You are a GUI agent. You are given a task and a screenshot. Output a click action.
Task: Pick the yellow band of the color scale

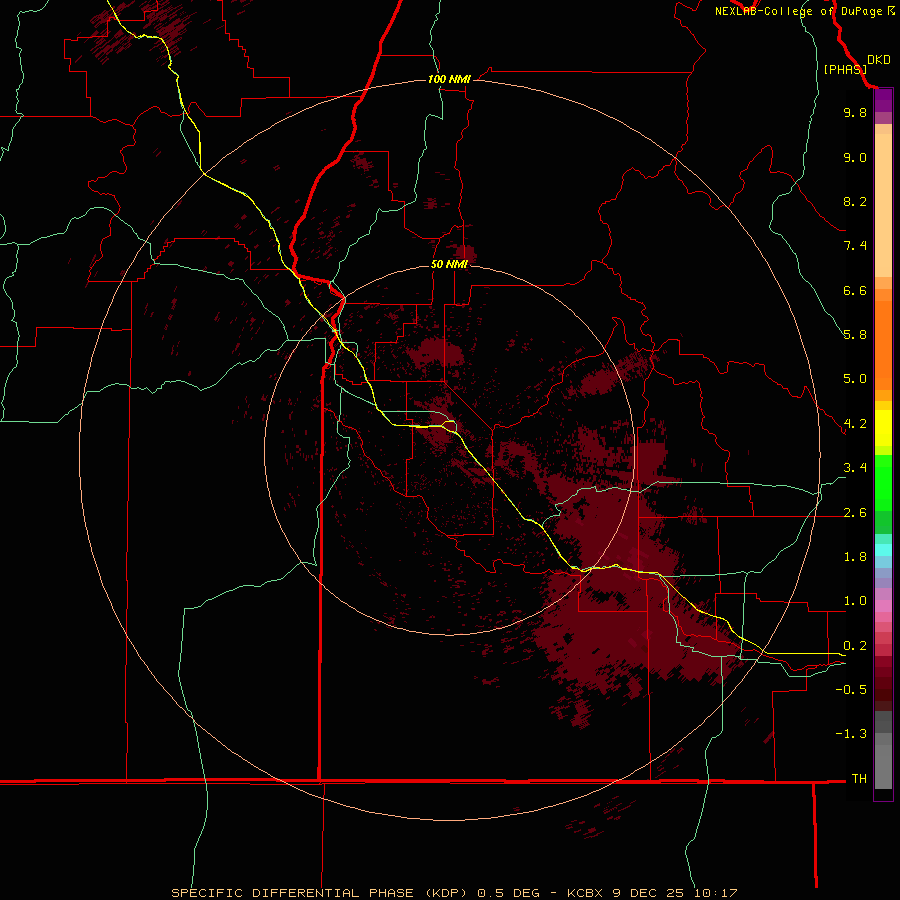coord(883,428)
